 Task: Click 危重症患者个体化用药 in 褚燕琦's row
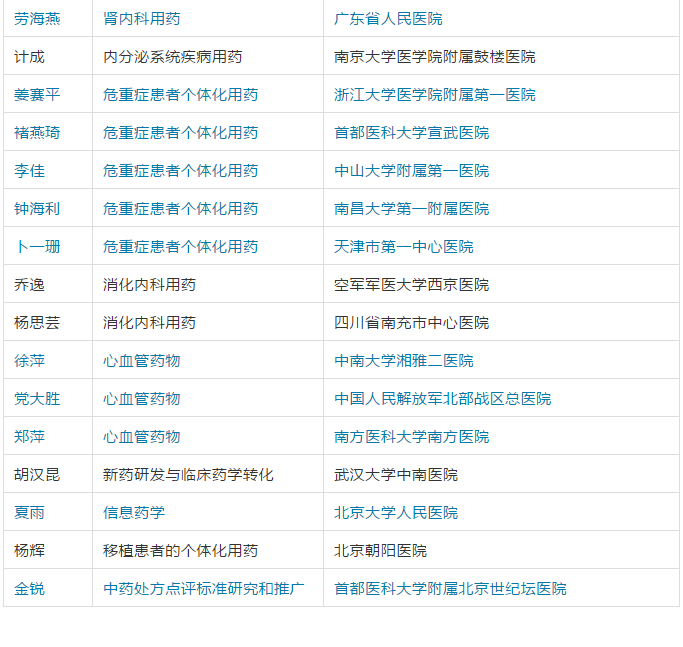[180, 132]
